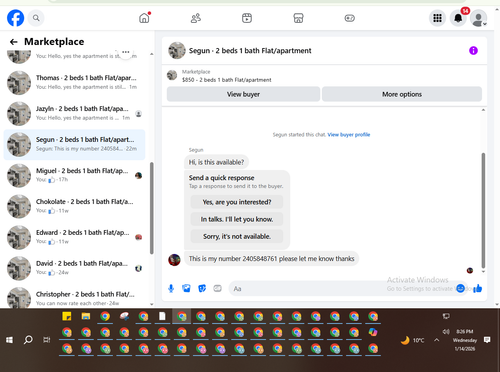Open the Reels video icon

pos(247,18)
